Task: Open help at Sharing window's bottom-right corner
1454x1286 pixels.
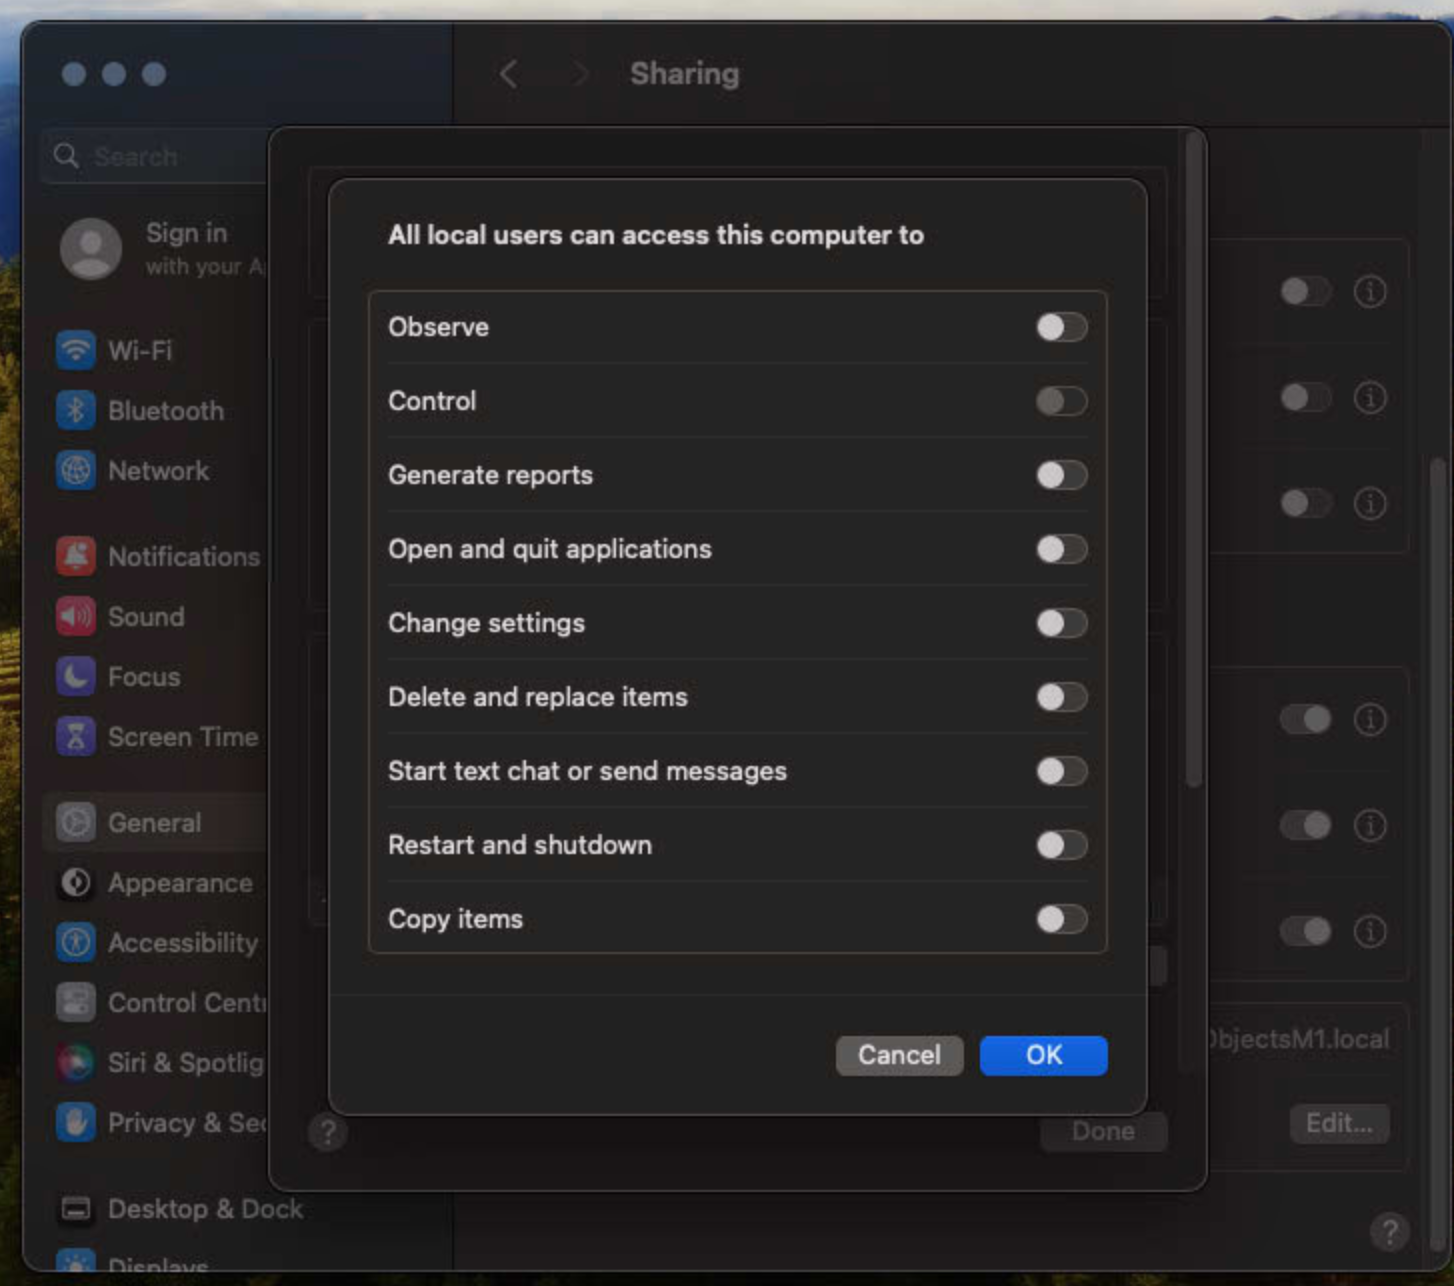Action: click(1389, 1231)
